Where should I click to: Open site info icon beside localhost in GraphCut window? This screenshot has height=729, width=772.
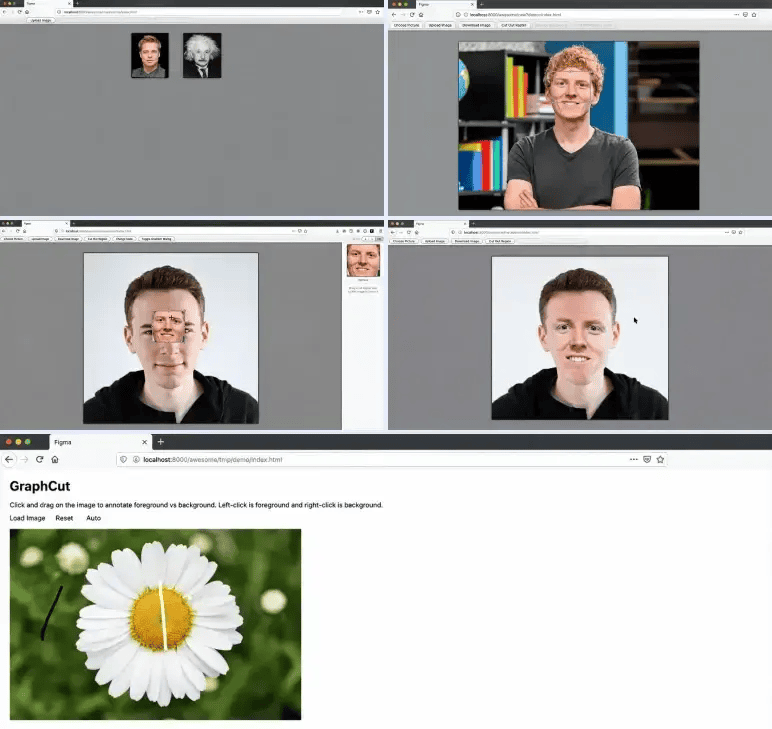point(136,459)
